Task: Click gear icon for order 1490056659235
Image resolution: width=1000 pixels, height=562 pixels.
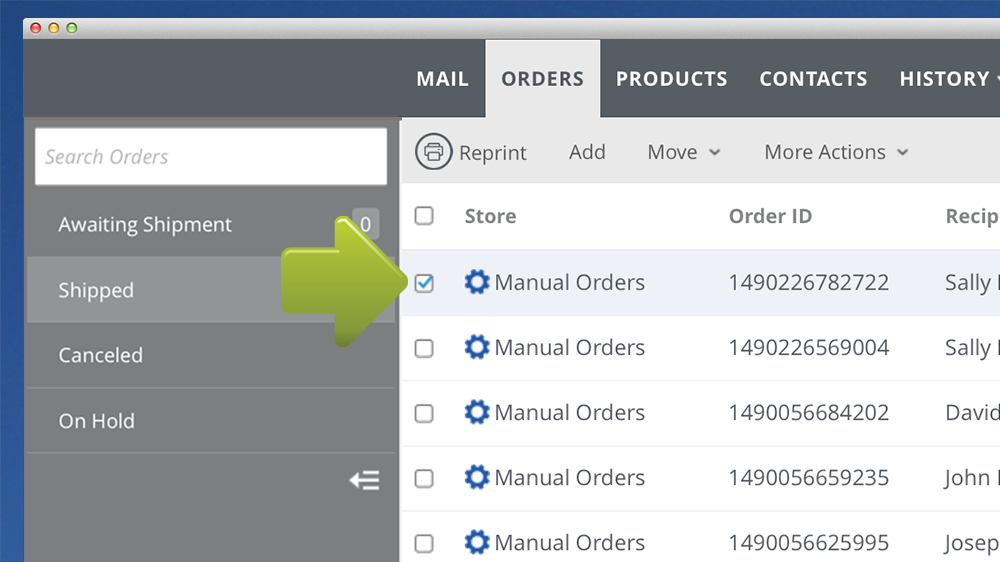Action: click(477, 478)
